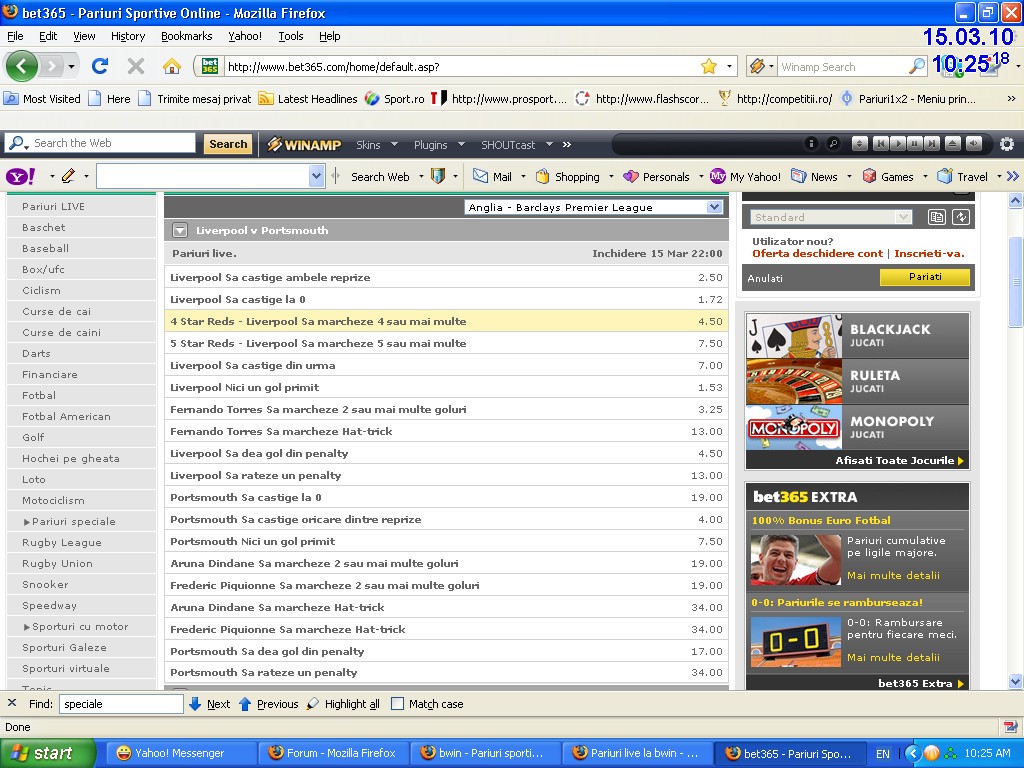Bookmark this page with the star icon
The width and height of the screenshot is (1024, 768).
[x=709, y=66]
